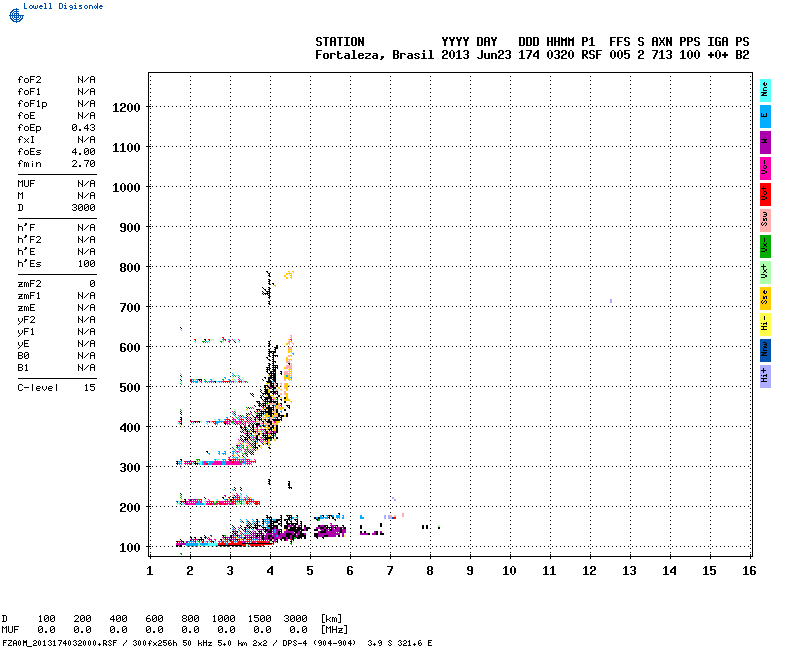Pick the red Vo+ legend swatch

[765, 194]
